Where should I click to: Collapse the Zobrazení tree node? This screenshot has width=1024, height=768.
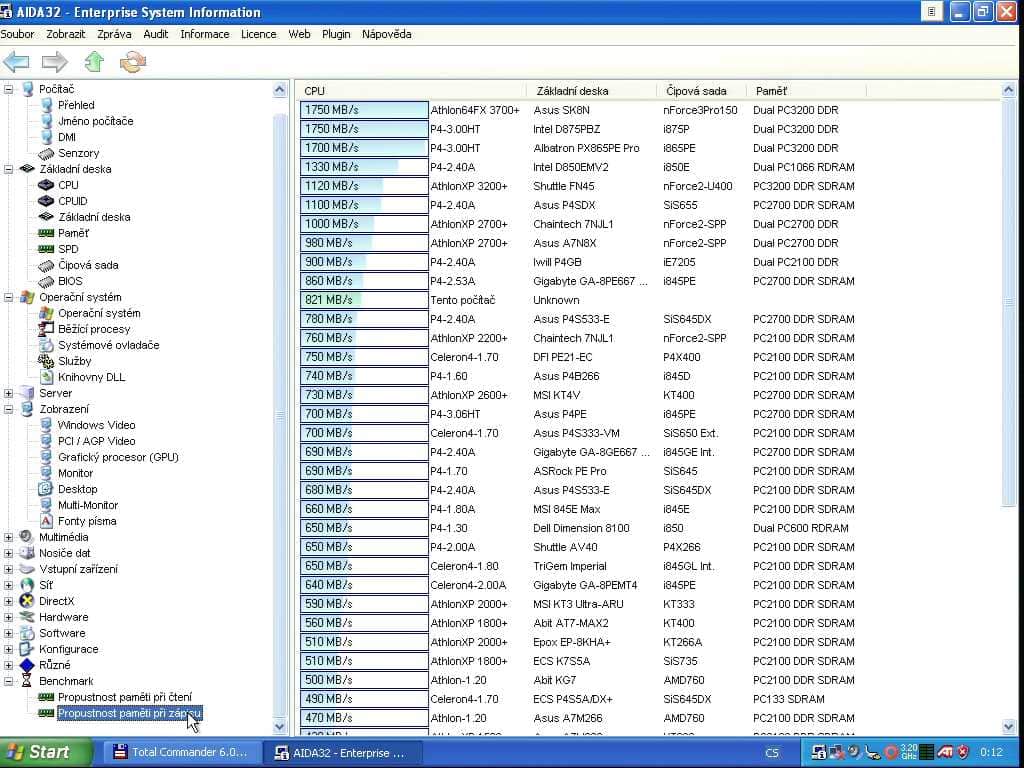pyautogui.click(x=8, y=409)
